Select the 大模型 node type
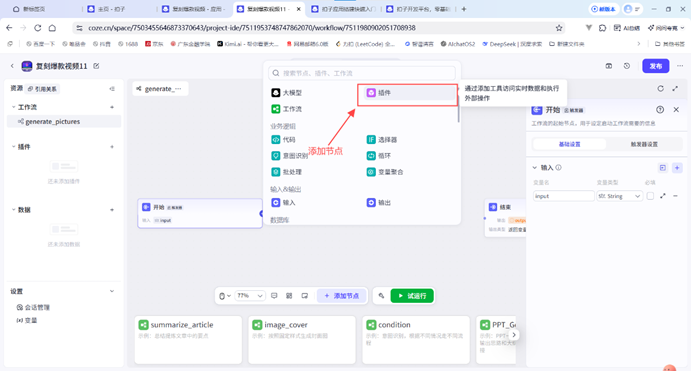The width and height of the screenshot is (691, 371). [287, 93]
